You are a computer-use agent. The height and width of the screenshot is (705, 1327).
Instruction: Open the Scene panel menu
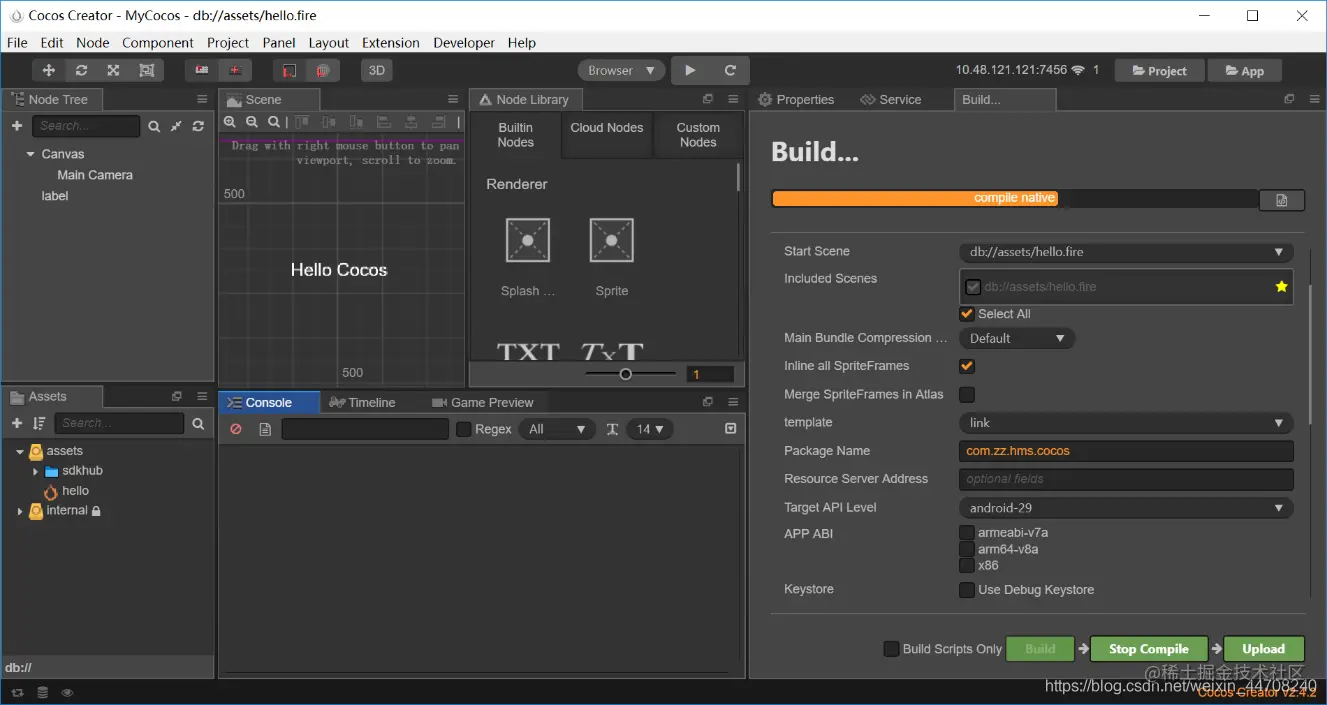451,99
